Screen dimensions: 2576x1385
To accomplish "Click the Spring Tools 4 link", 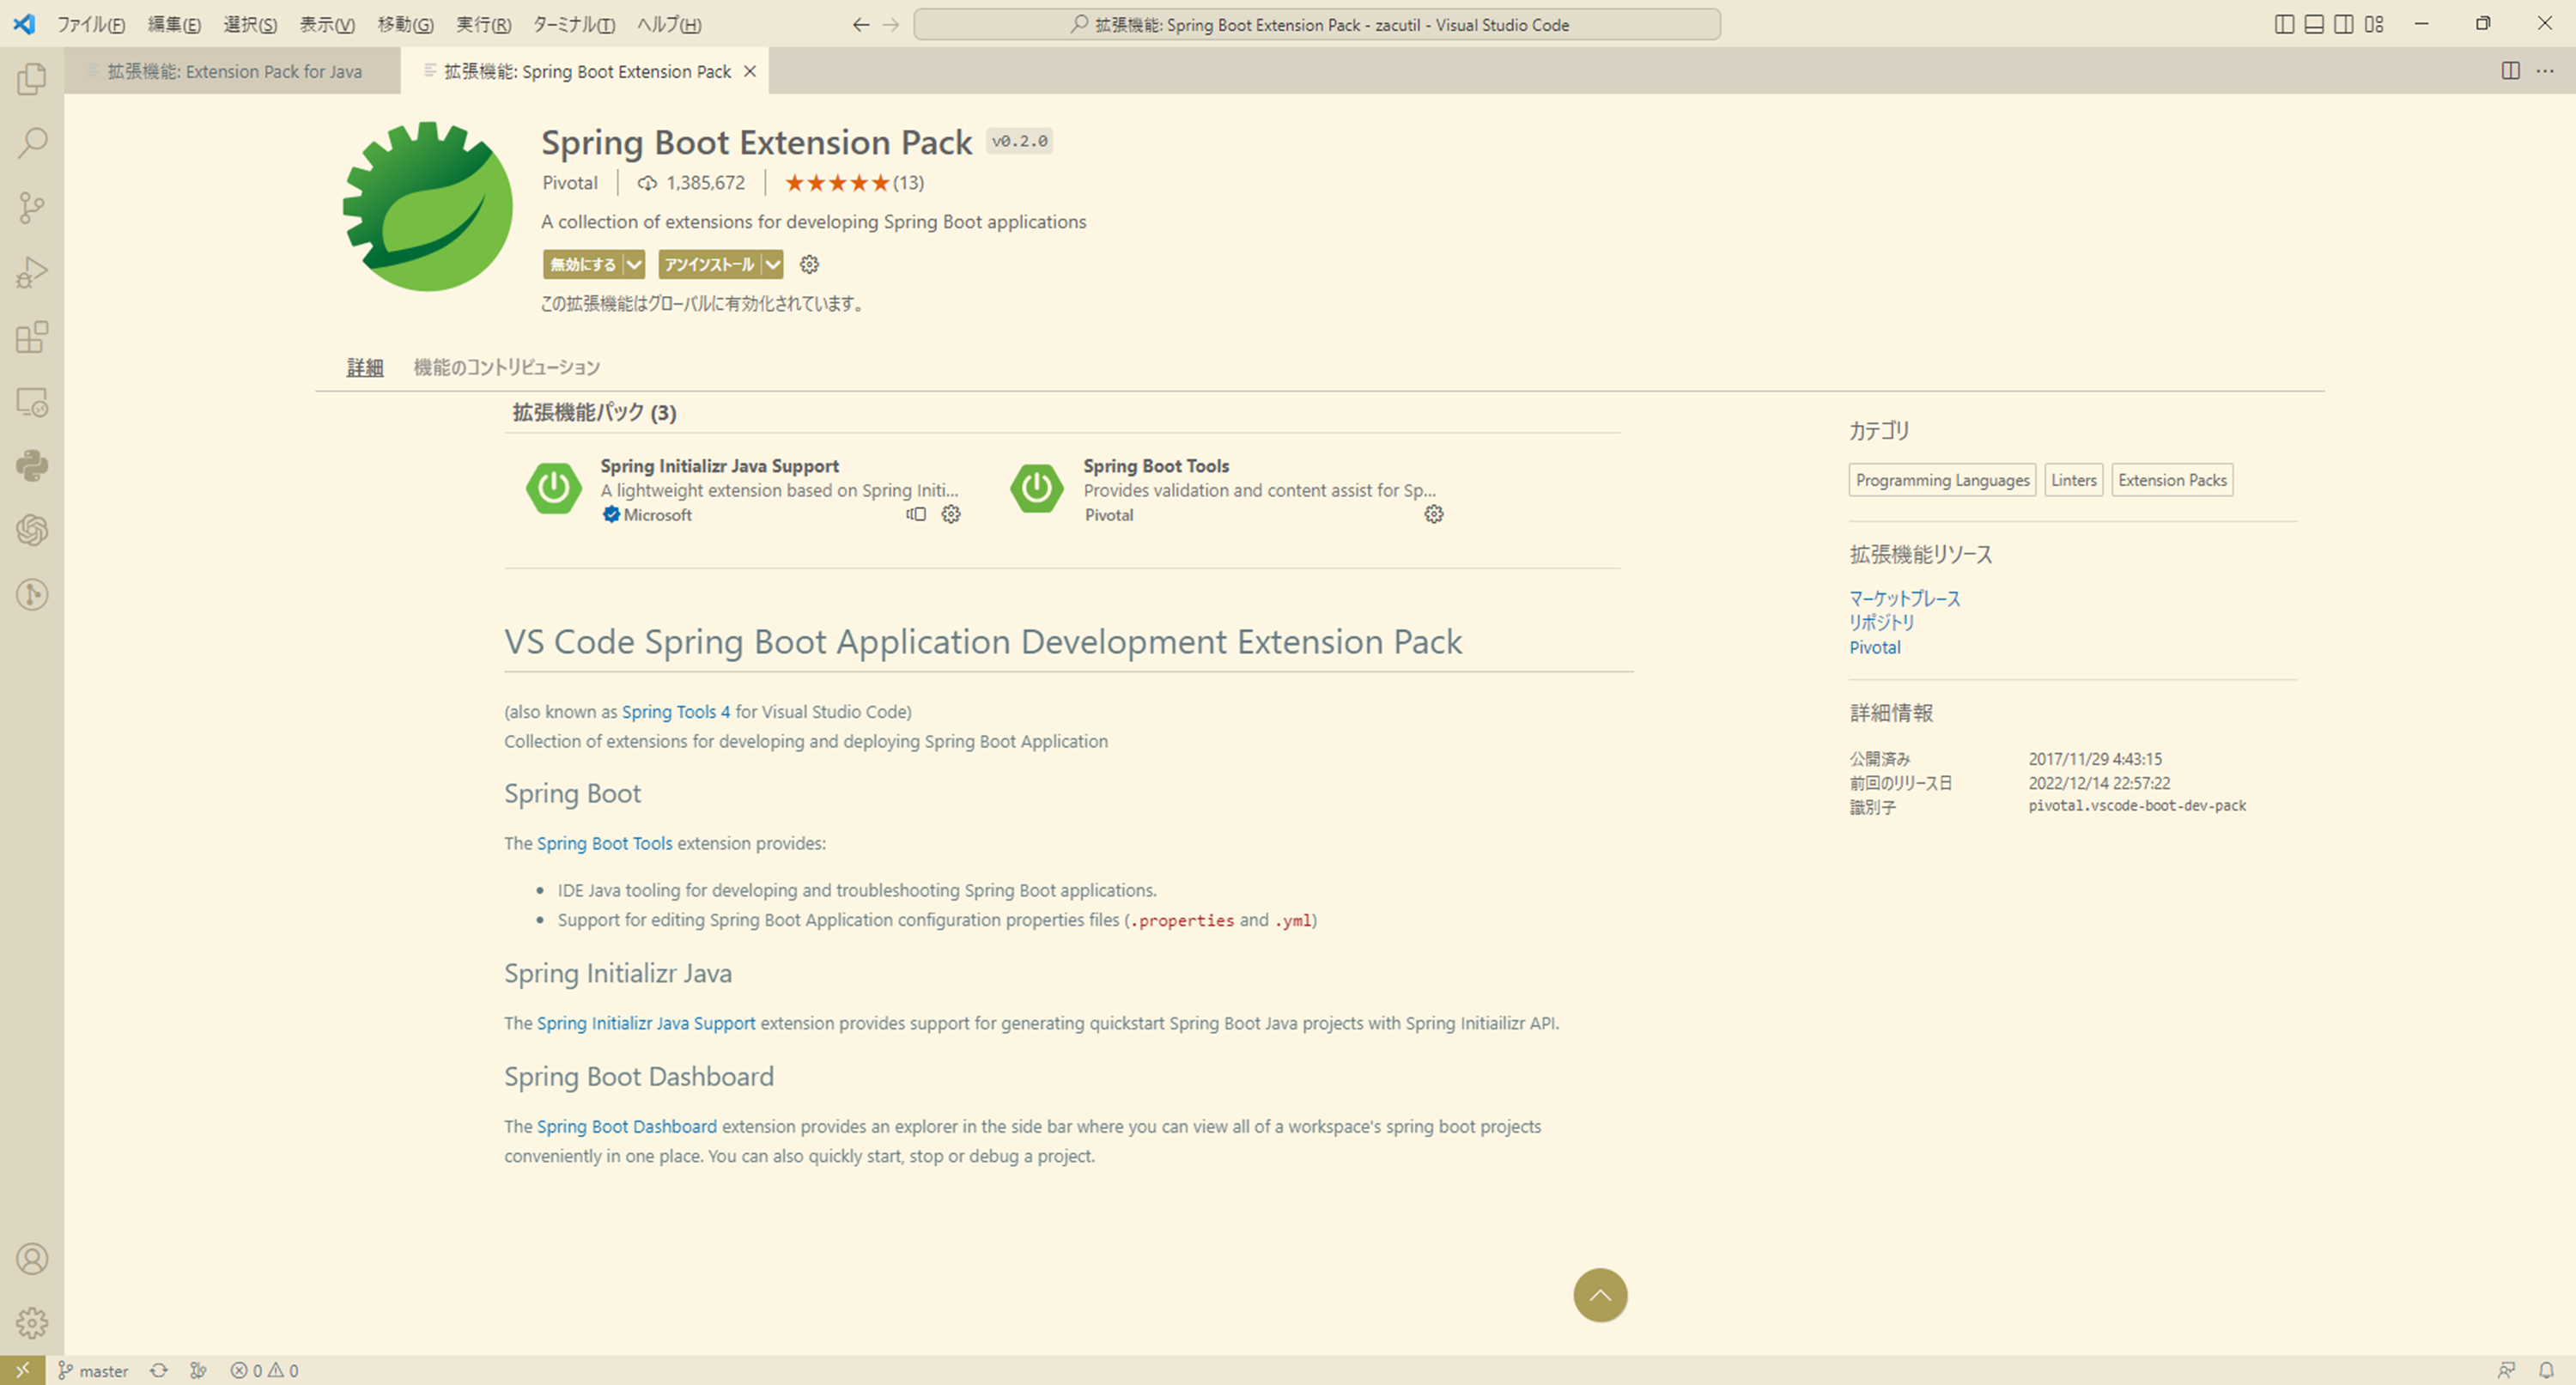I will click(676, 711).
